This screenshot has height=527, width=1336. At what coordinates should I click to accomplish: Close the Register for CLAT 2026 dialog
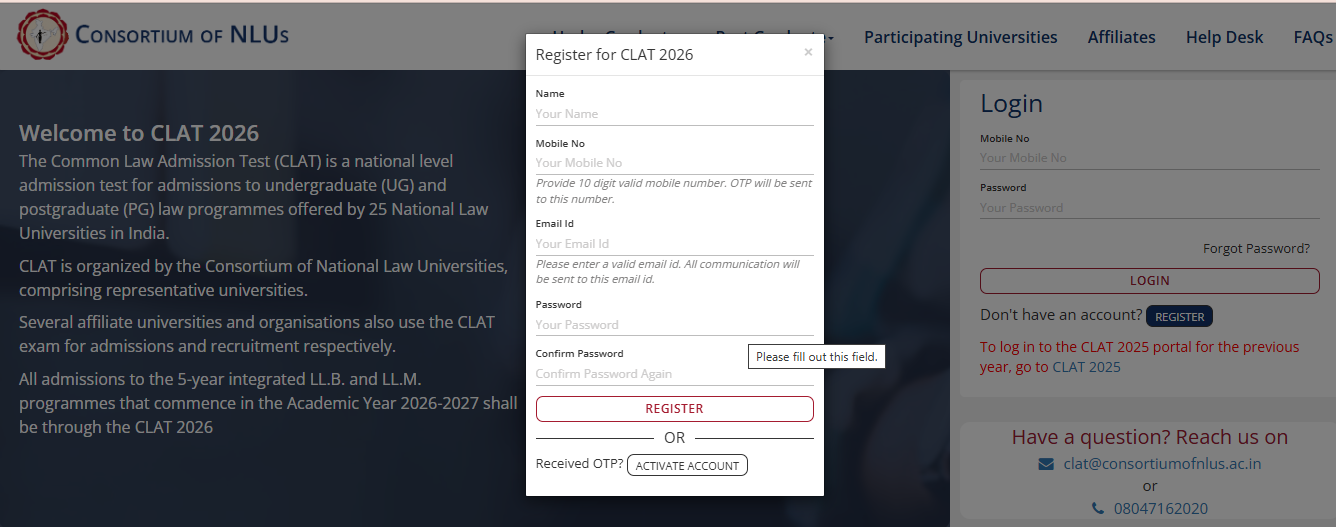[808, 52]
